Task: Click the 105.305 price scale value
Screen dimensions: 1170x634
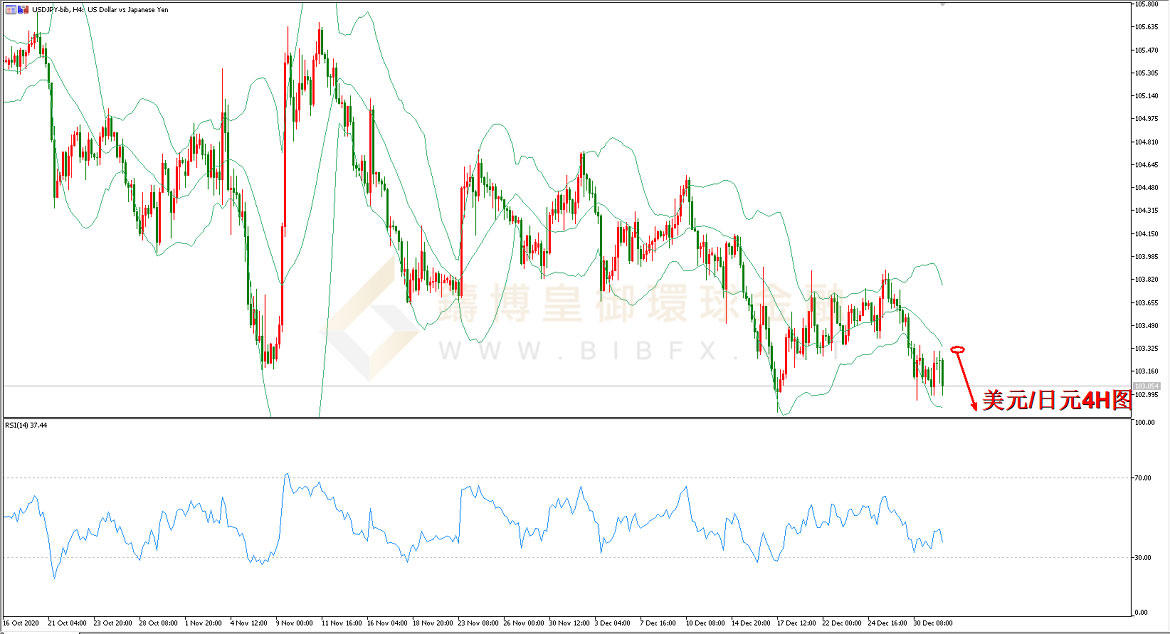Action: click(1146, 73)
